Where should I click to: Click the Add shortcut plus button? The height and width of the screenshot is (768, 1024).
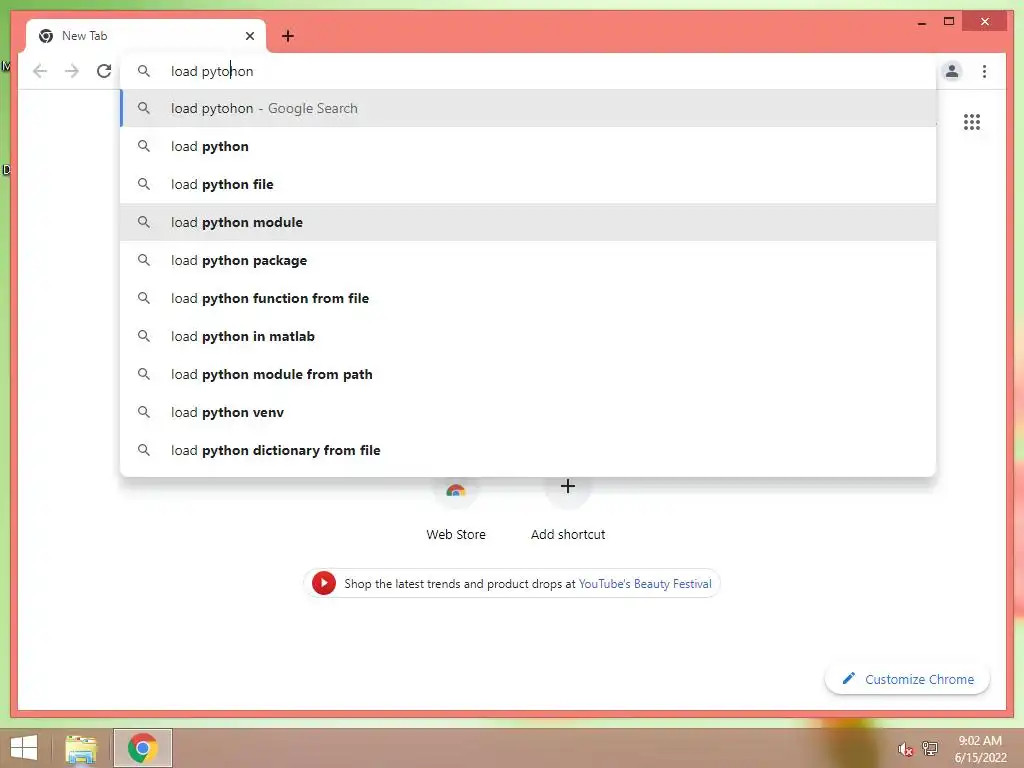point(568,487)
